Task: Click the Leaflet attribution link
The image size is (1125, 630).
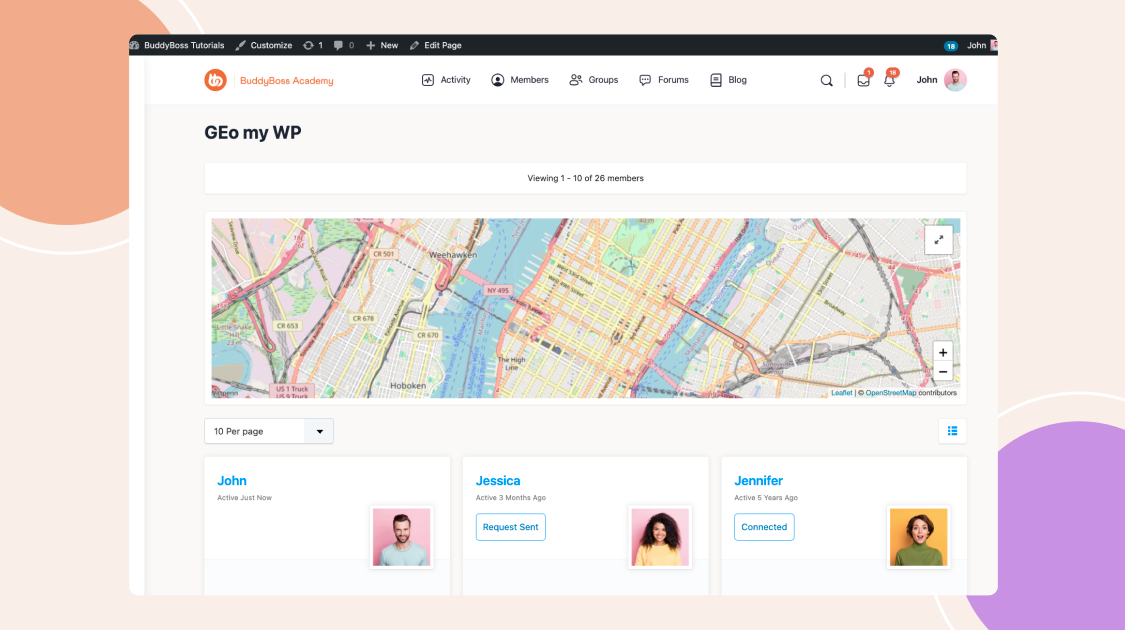Action: (x=842, y=392)
